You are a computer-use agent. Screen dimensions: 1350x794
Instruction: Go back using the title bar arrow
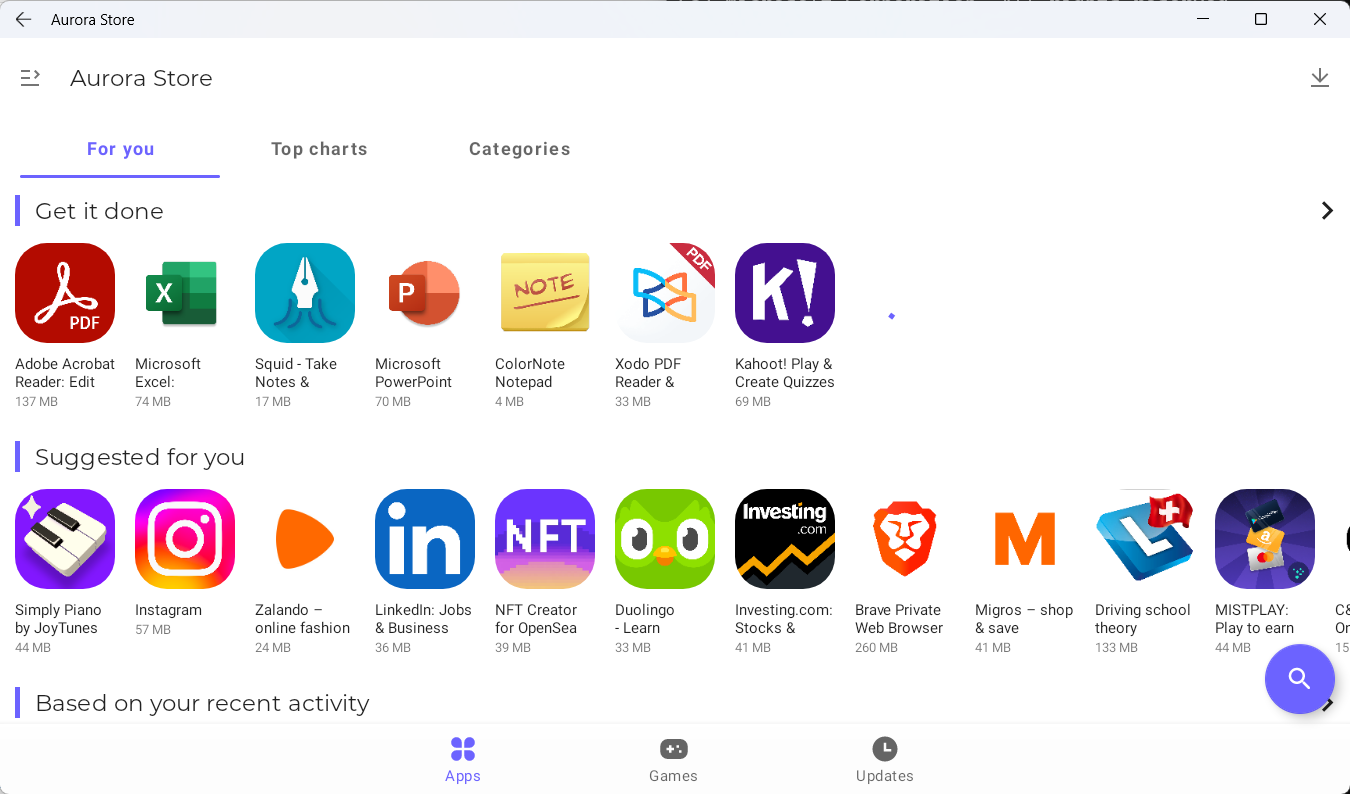coord(23,19)
